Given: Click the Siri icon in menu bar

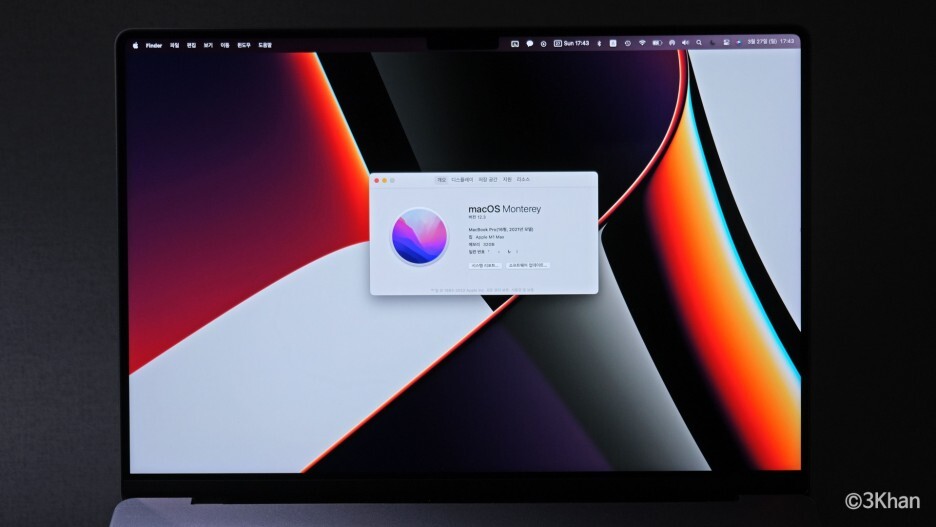Looking at the screenshot, I should [x=739, y=42].
